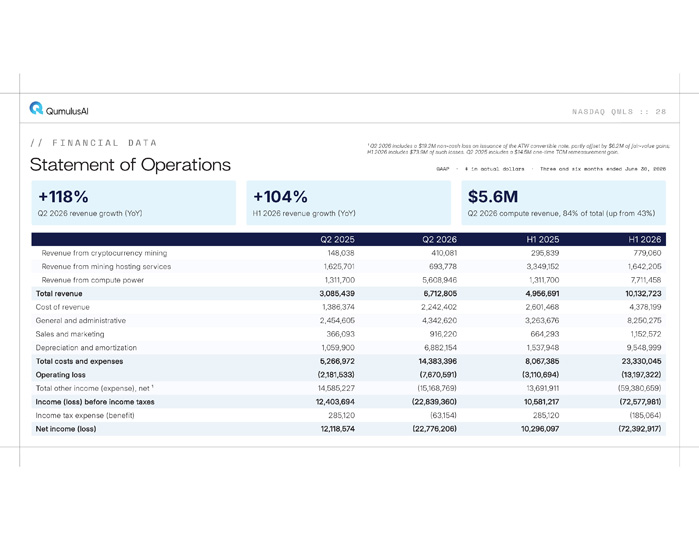Click the value '5,608,946' compute power revenue
The width and height of the screenshot is (699, 540).
tap(440, 280)
